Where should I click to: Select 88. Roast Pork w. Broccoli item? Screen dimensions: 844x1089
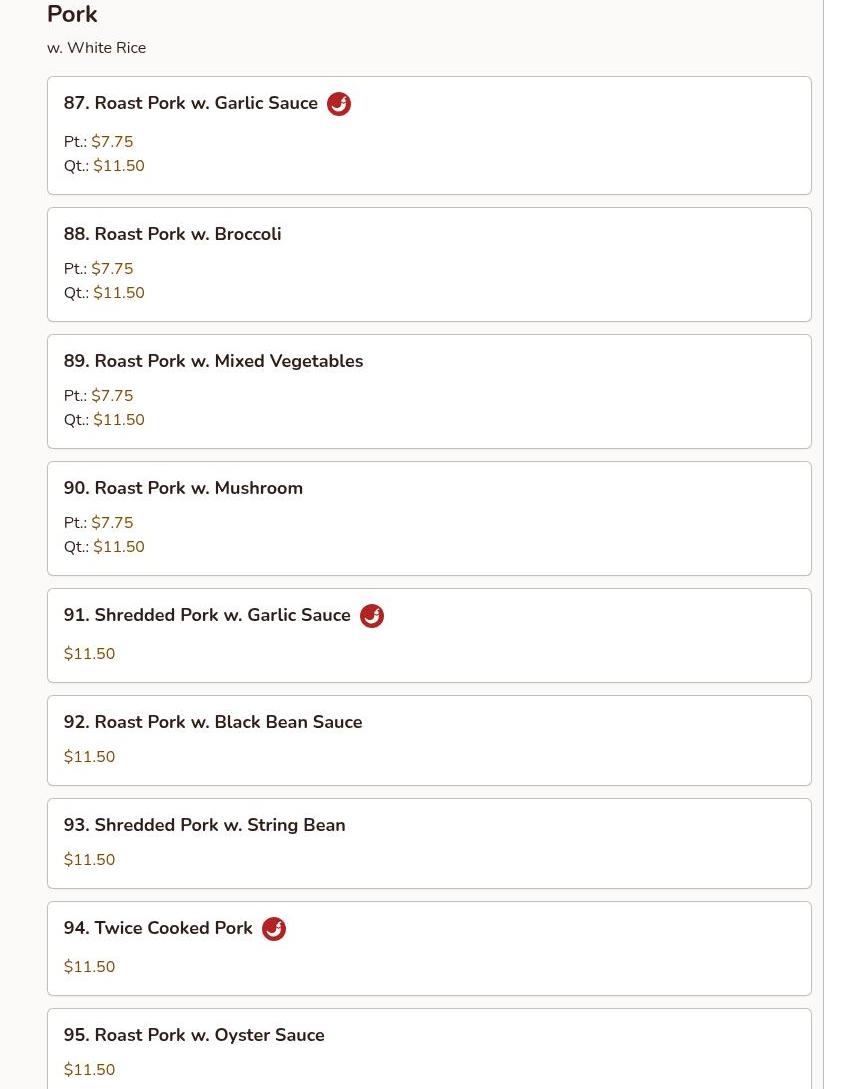pos(173,234)
